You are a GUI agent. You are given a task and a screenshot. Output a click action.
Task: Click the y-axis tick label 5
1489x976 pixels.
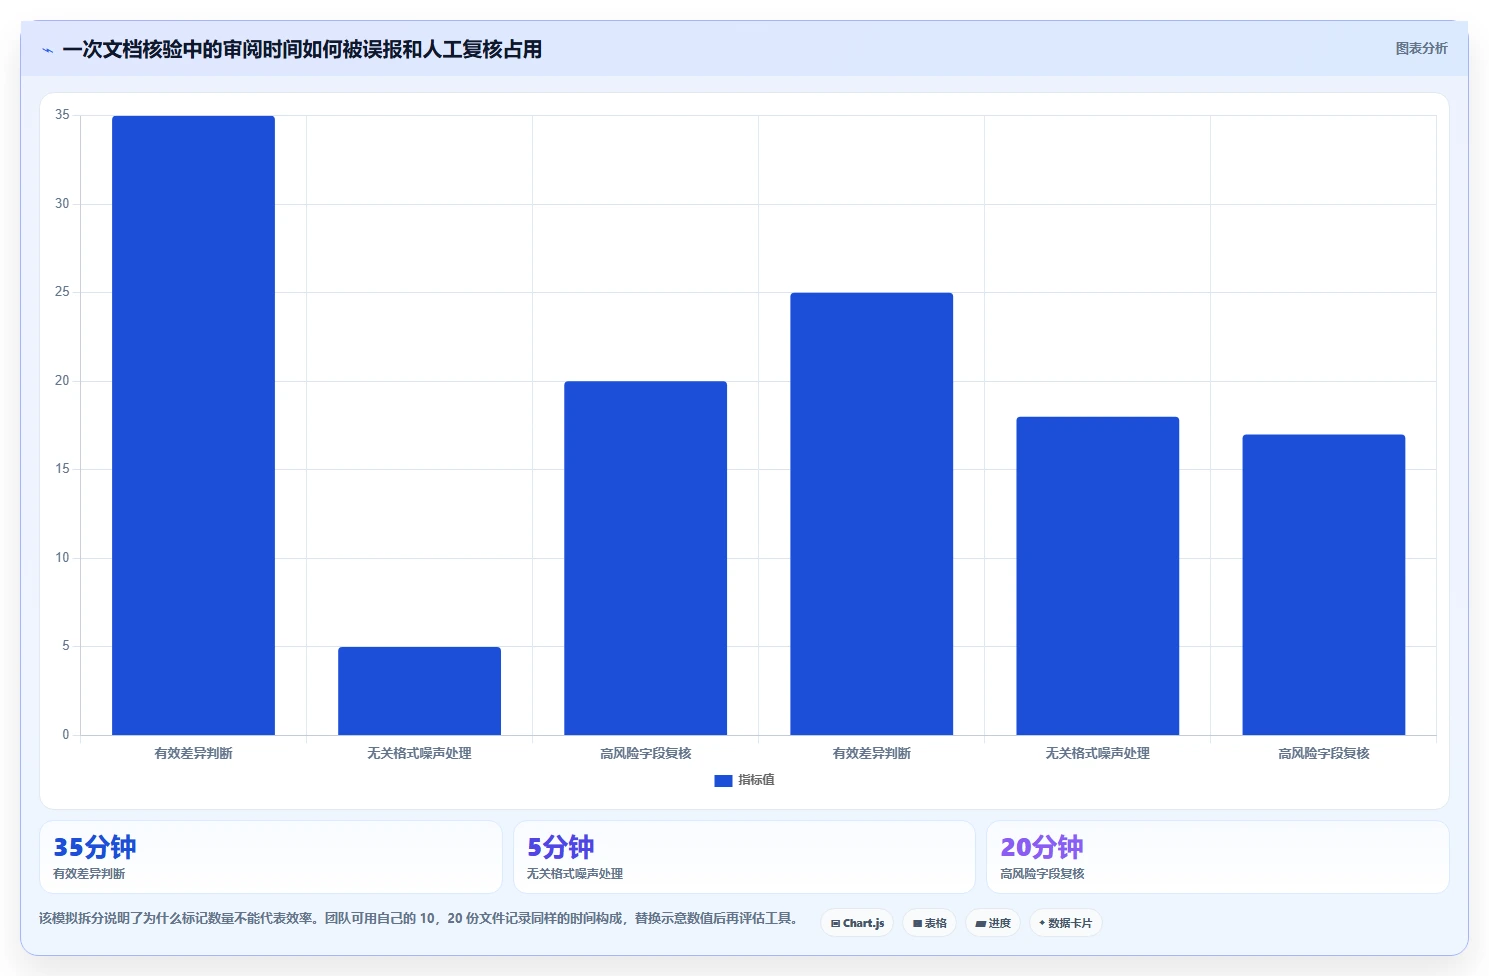66,646
